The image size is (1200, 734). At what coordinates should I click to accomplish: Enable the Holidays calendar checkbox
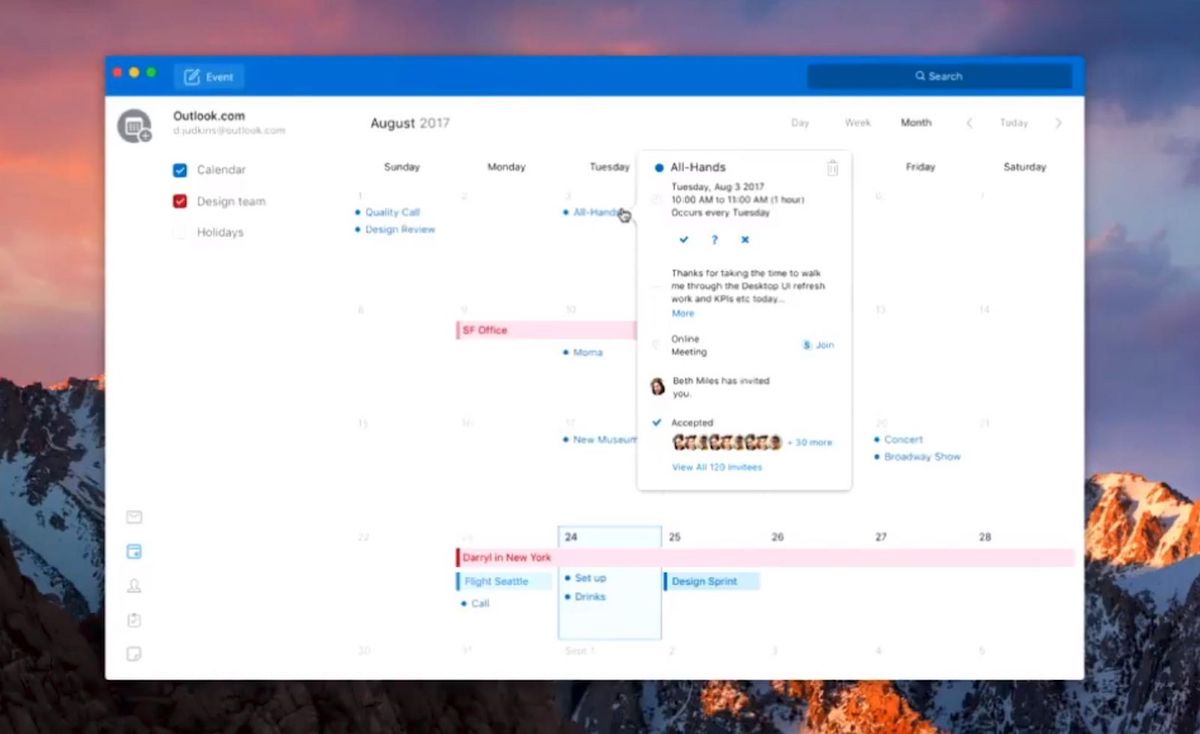(x=180, y=232)
